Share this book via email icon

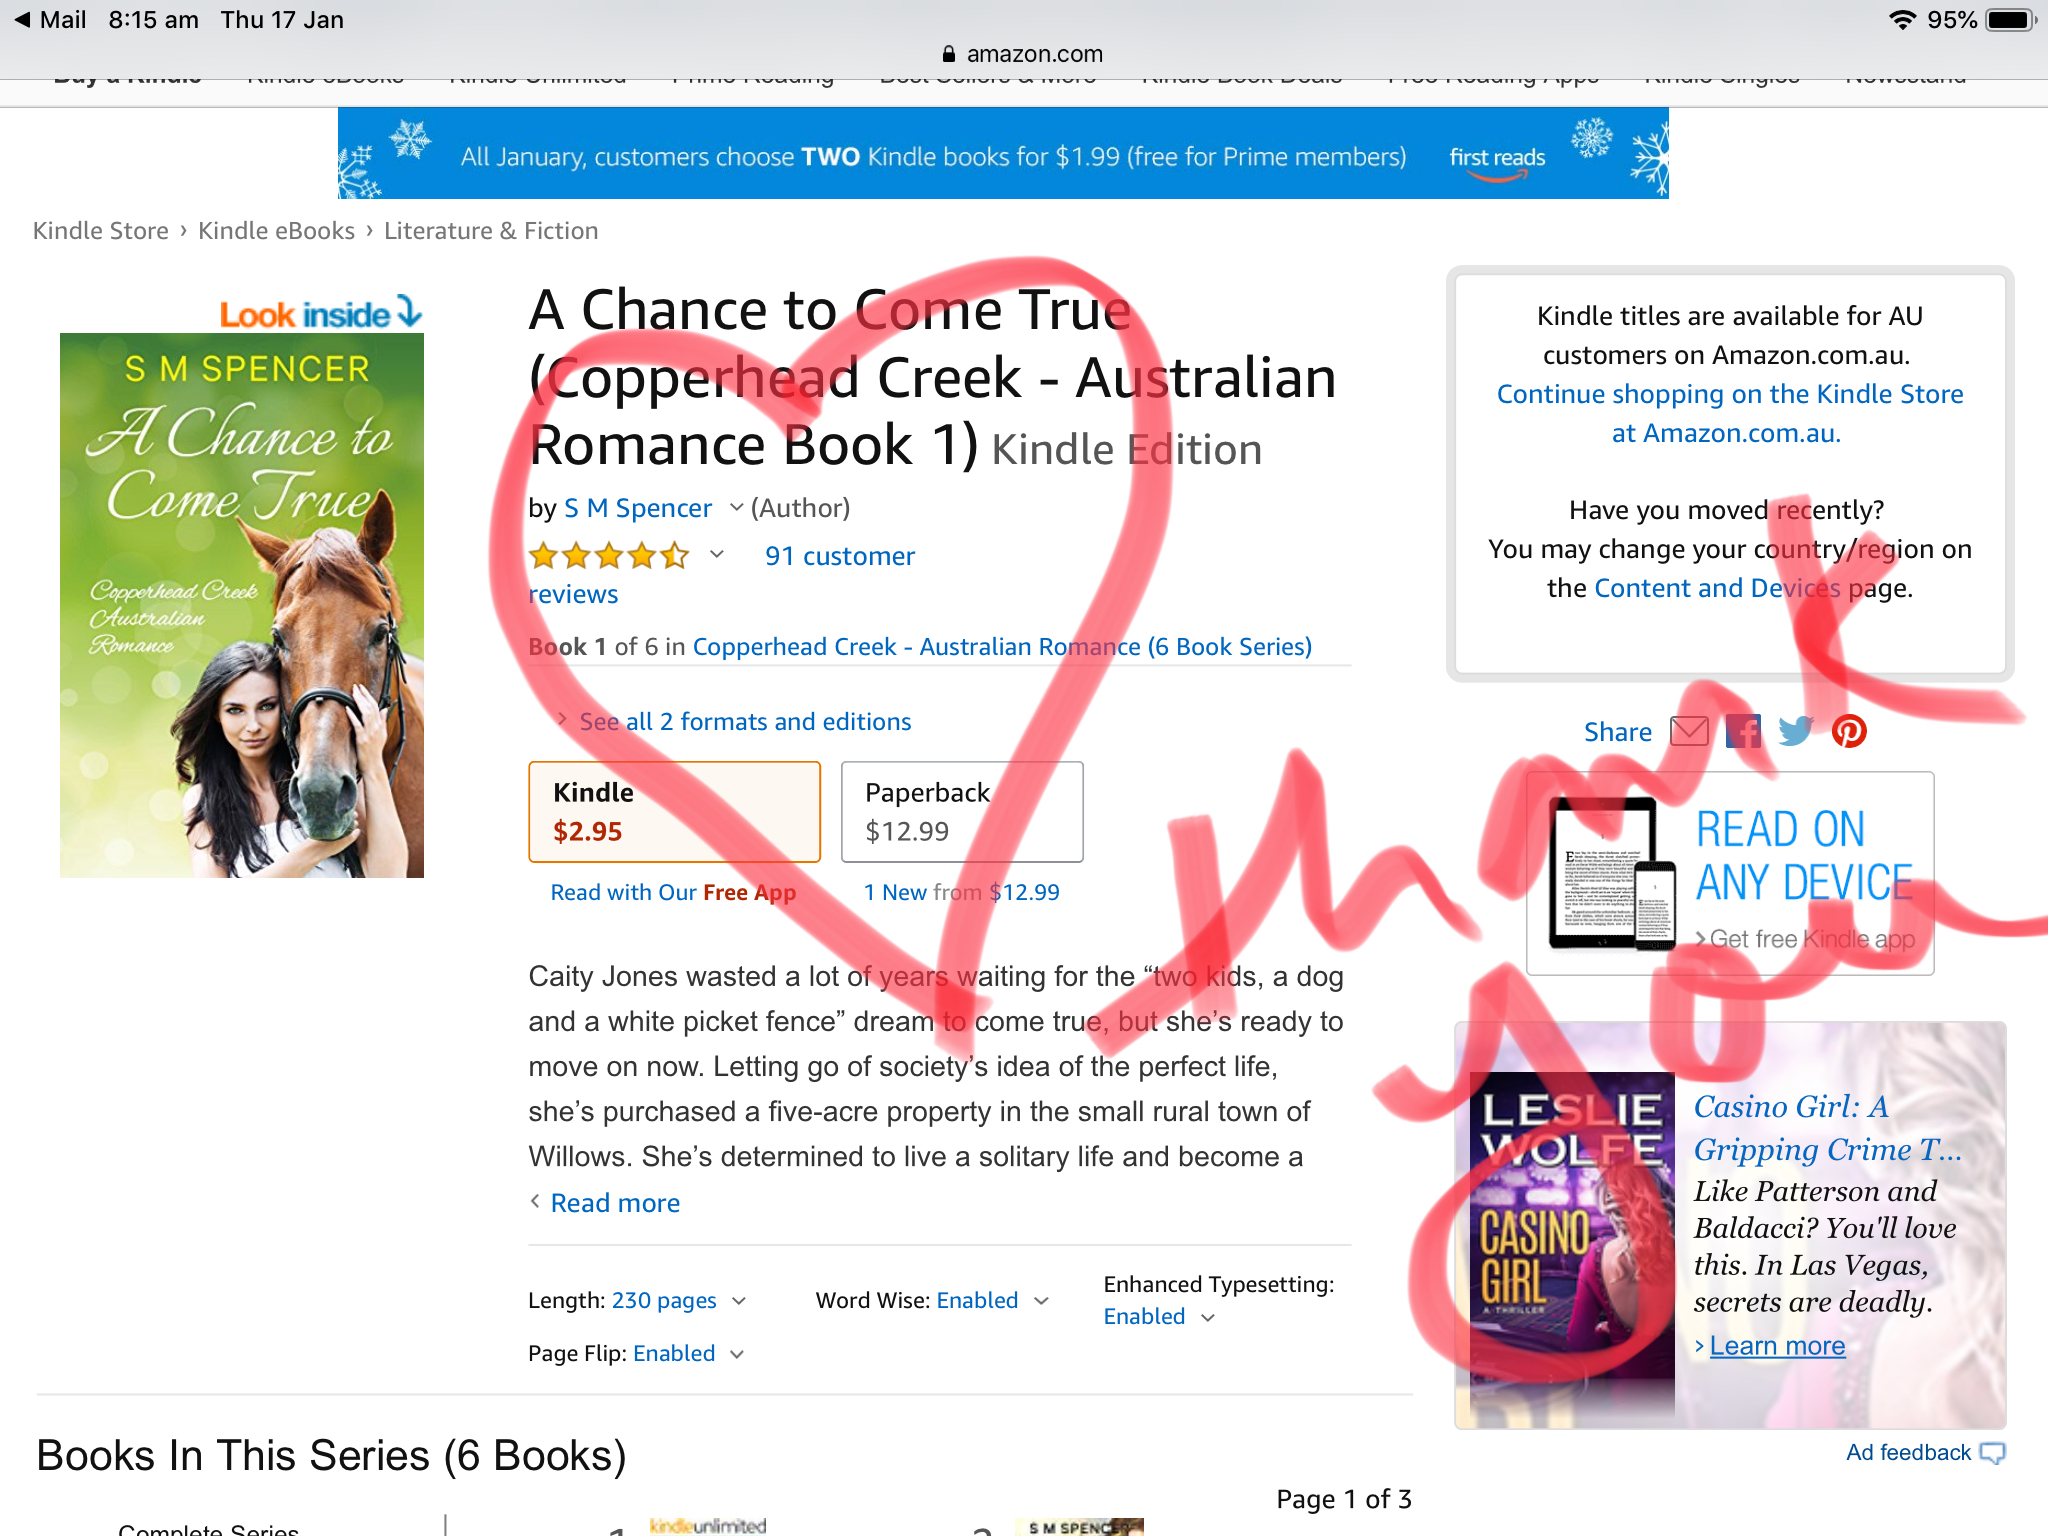1689,732
